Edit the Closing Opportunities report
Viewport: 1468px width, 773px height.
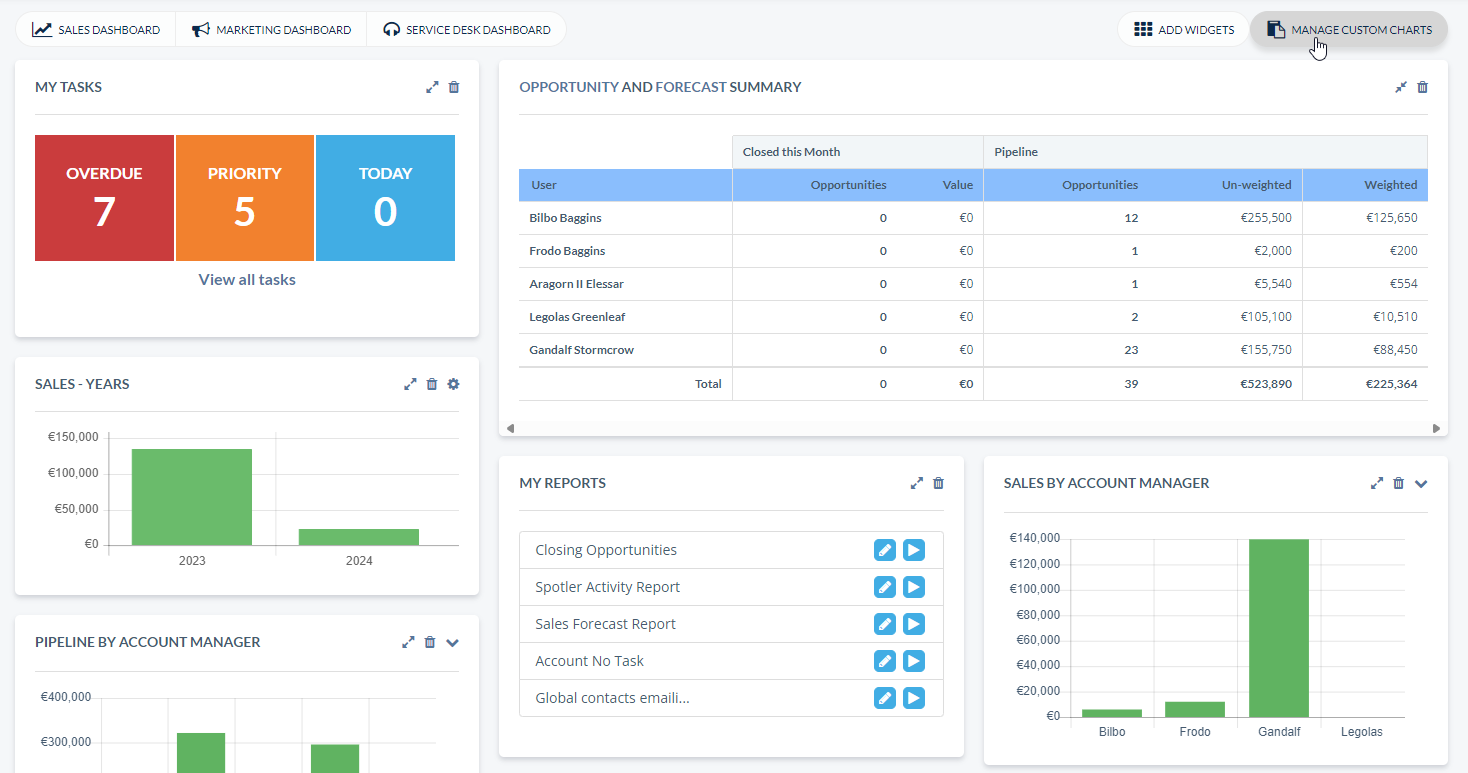885,550
